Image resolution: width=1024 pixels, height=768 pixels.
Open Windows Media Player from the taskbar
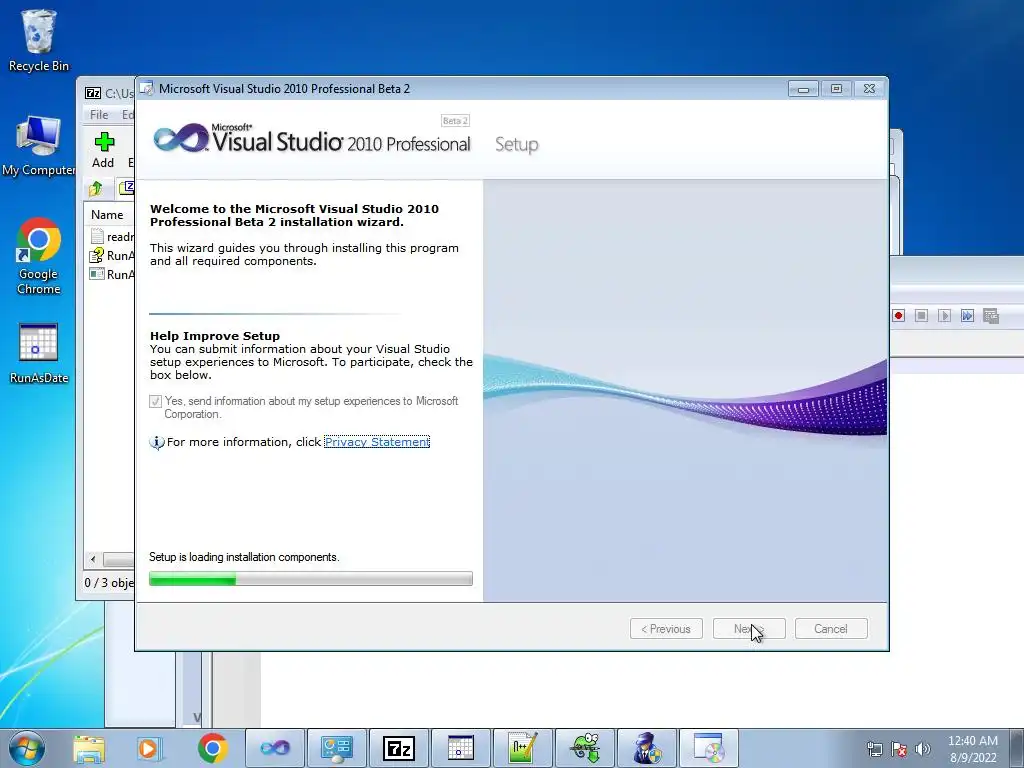[x=150, y=748]
